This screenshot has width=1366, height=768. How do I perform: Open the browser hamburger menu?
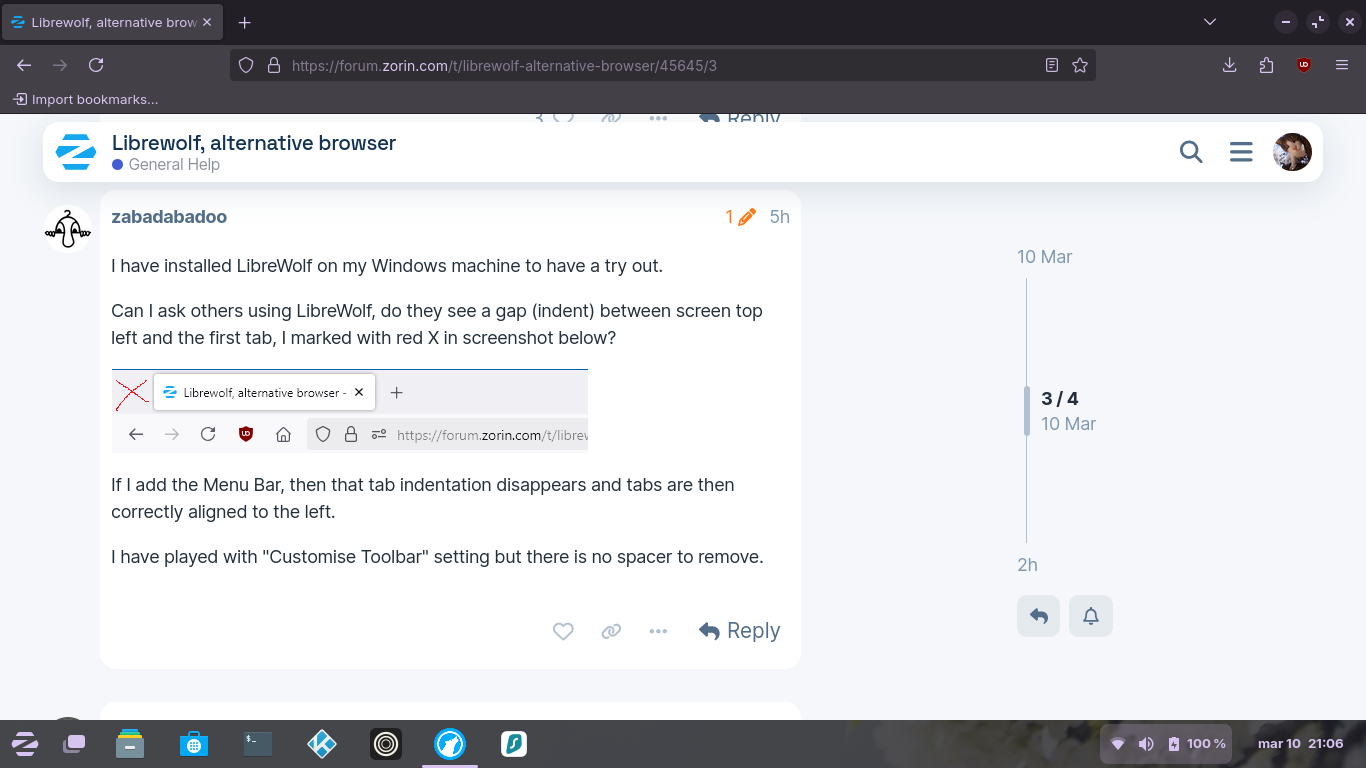[x=1342, y=65]
